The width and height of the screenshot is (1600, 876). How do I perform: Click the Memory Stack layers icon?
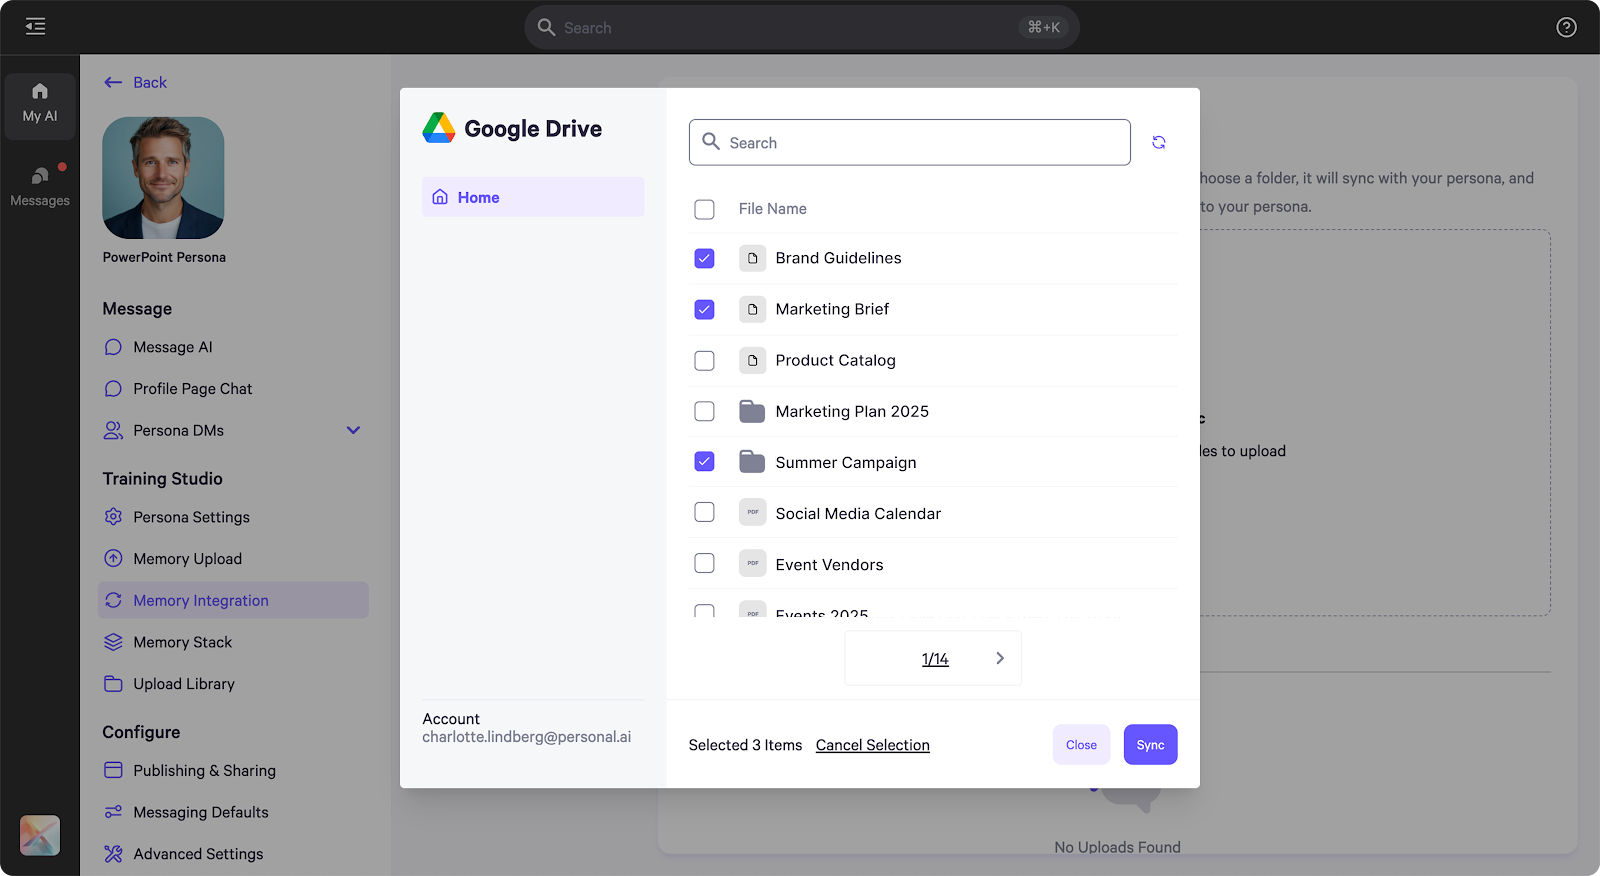coord(113,642)
